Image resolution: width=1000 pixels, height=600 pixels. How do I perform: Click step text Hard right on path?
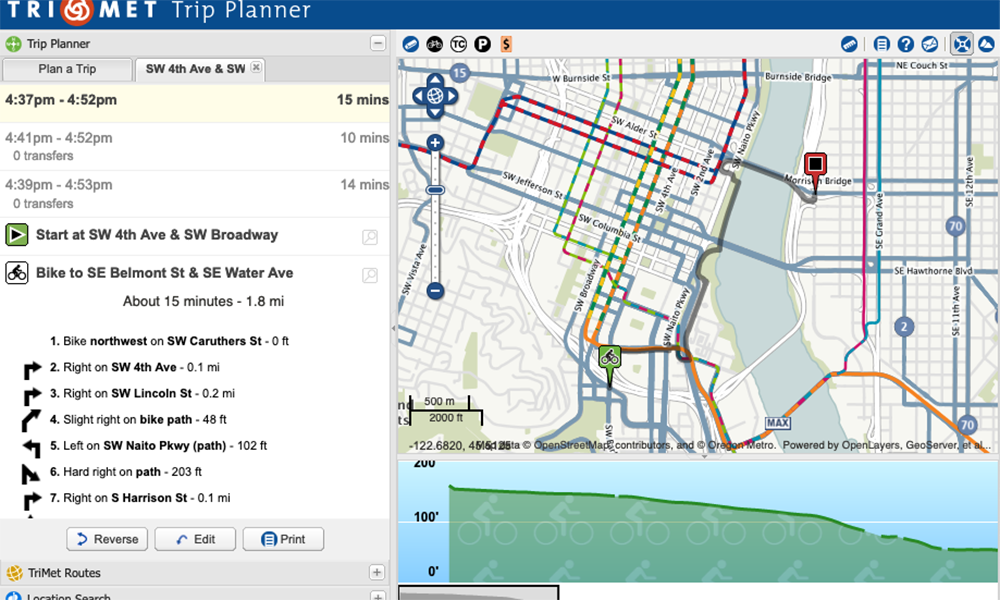(126, 472)
